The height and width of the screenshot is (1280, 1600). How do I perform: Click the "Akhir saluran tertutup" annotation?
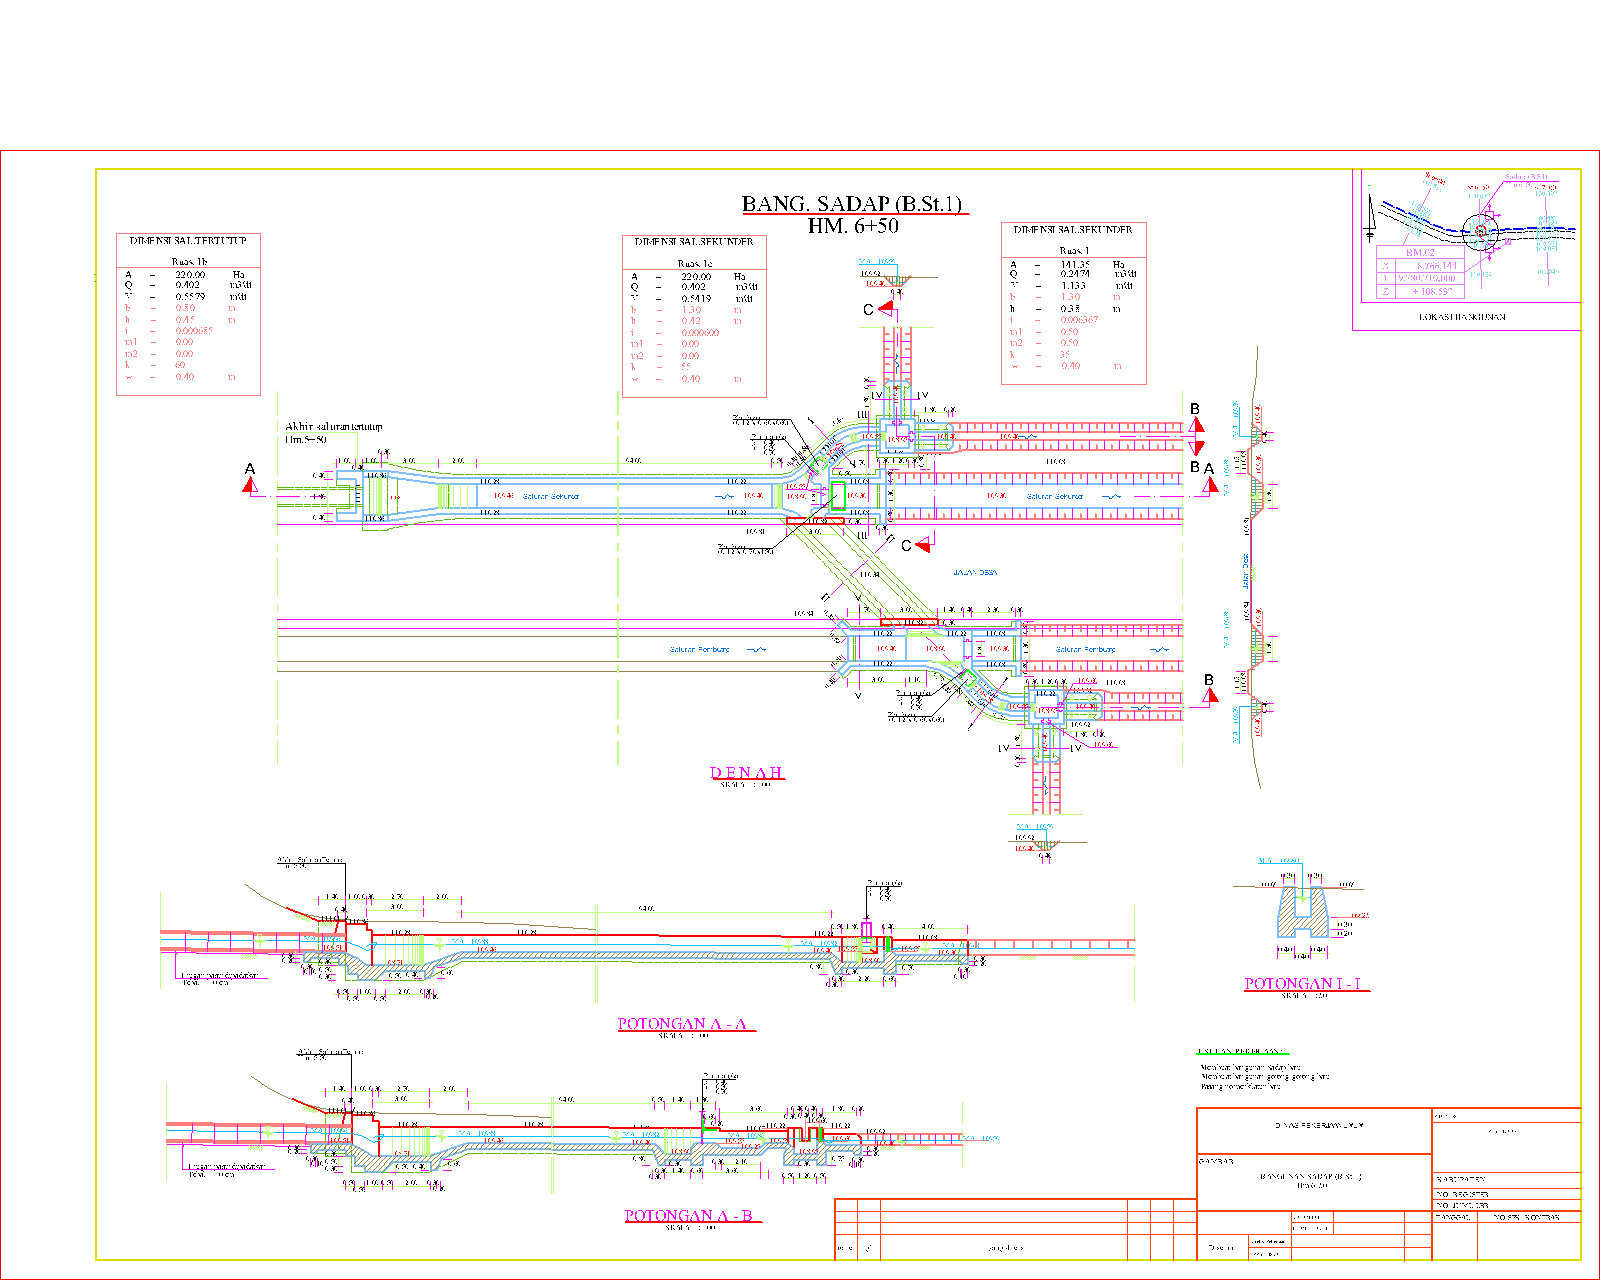pos(334,427)
